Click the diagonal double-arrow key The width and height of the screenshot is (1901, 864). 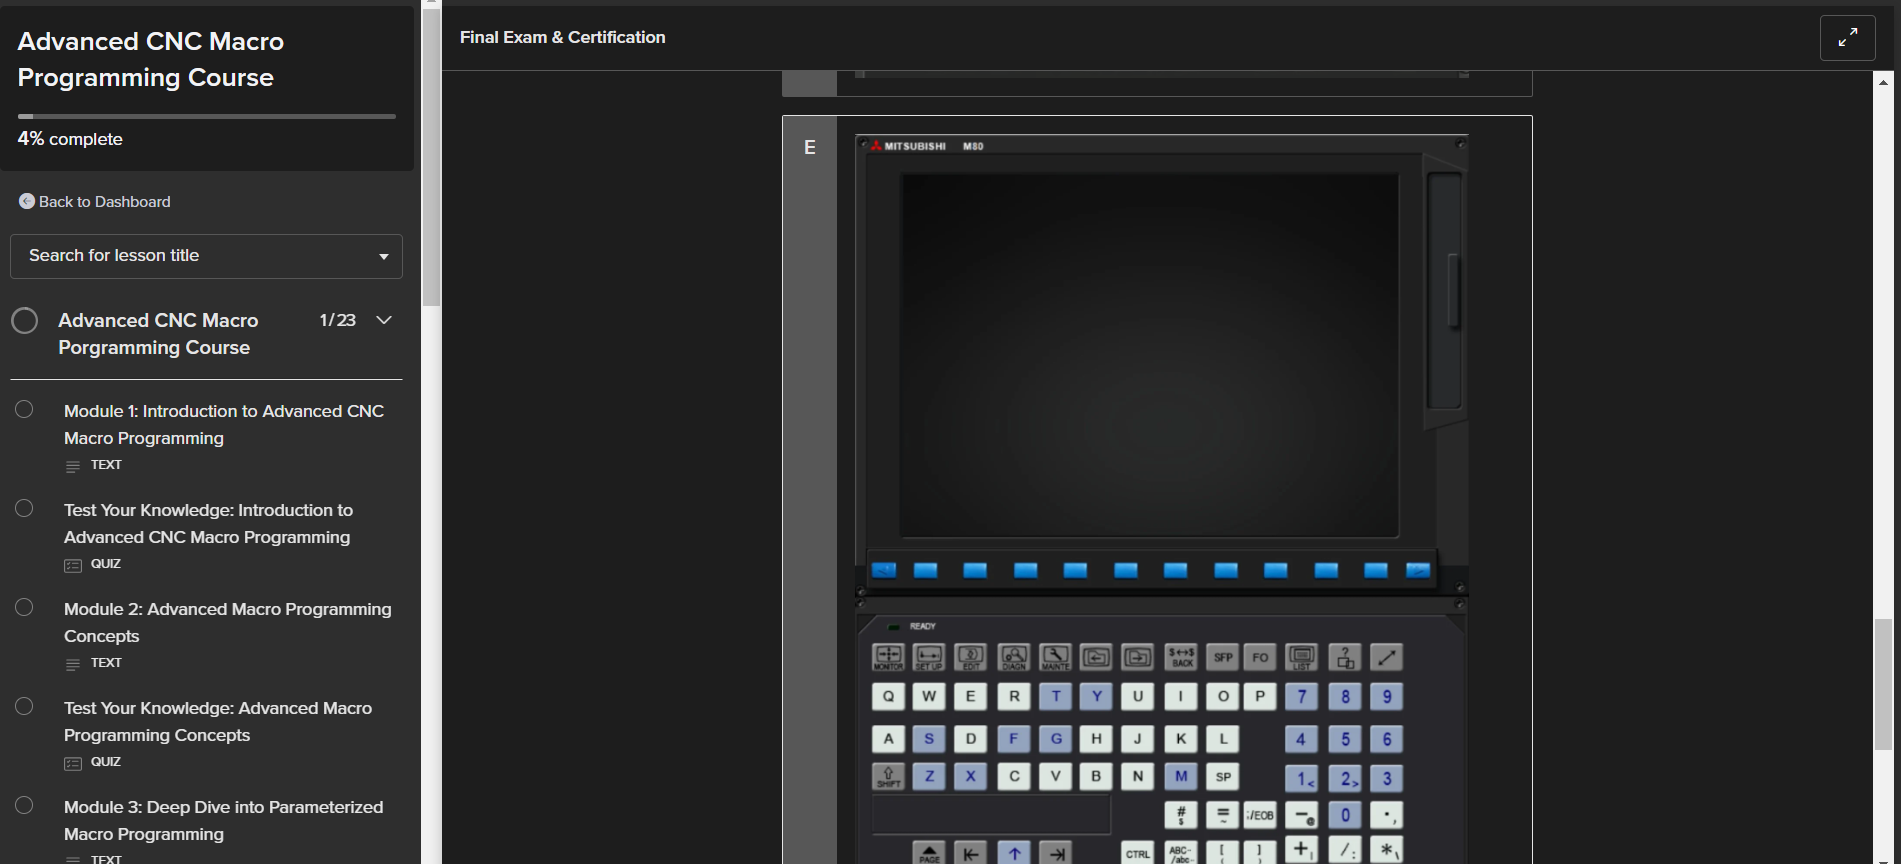coord(1386,657)
